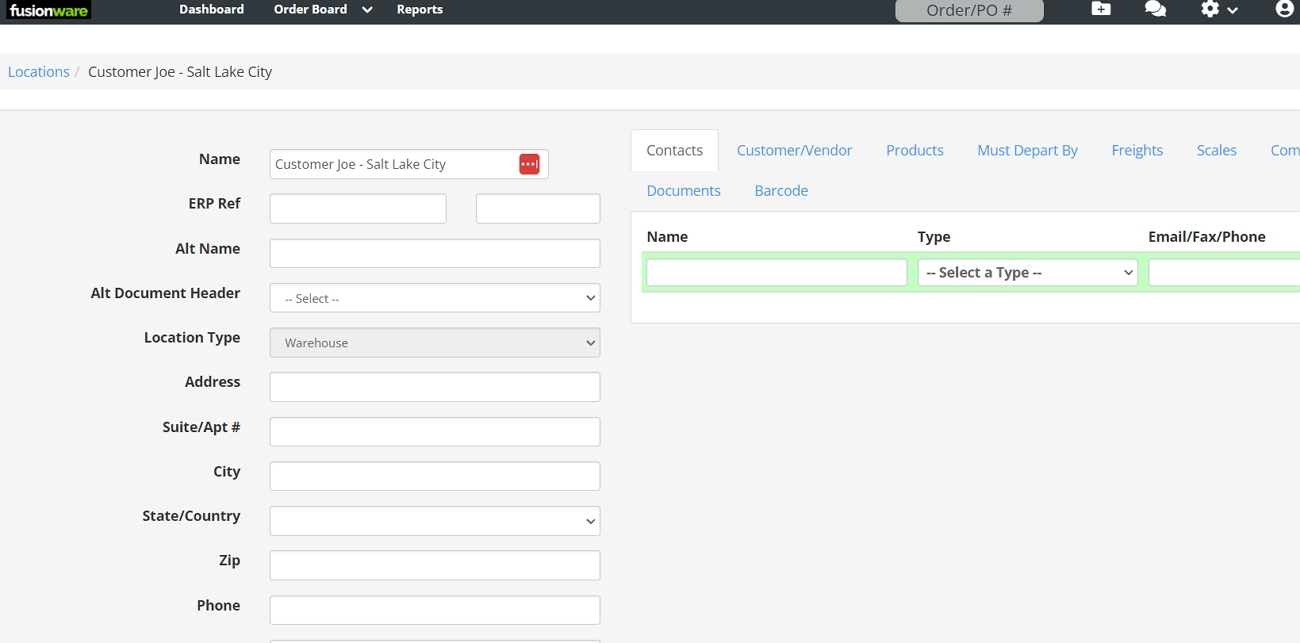Screen dimensions: 1300x643
Task: Open the user account profile icon
Action: pos(1283,9)
